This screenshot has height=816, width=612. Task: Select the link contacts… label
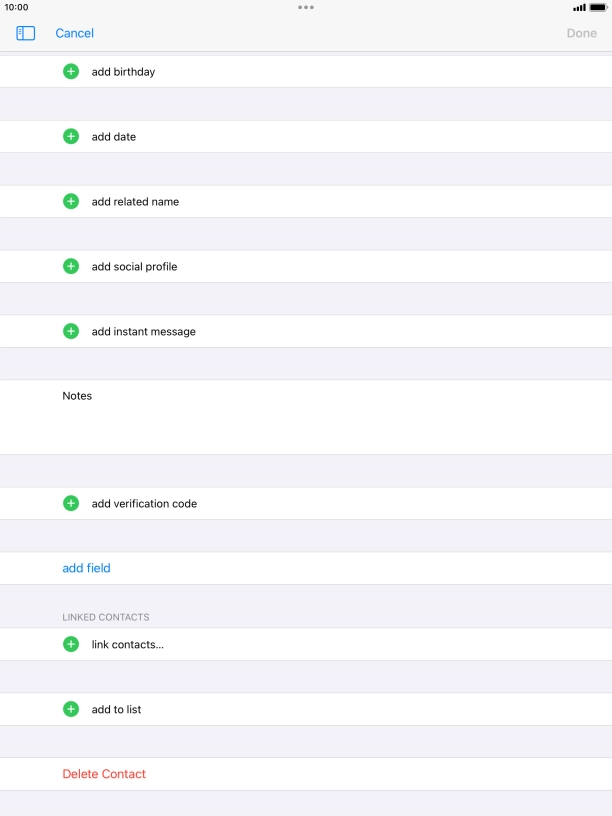(127, 645)
